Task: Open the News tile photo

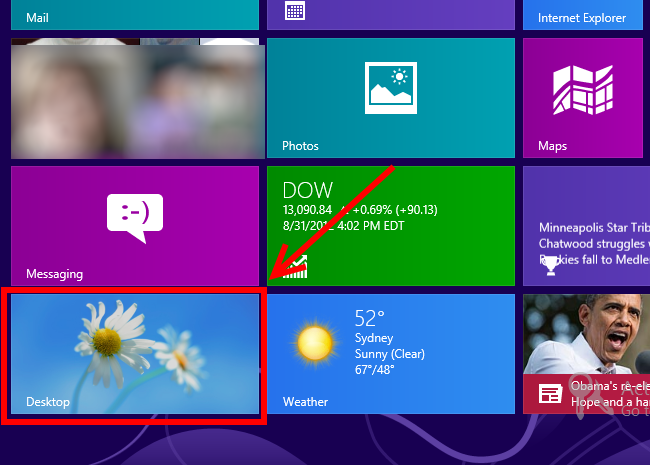Action: (587, 334)
